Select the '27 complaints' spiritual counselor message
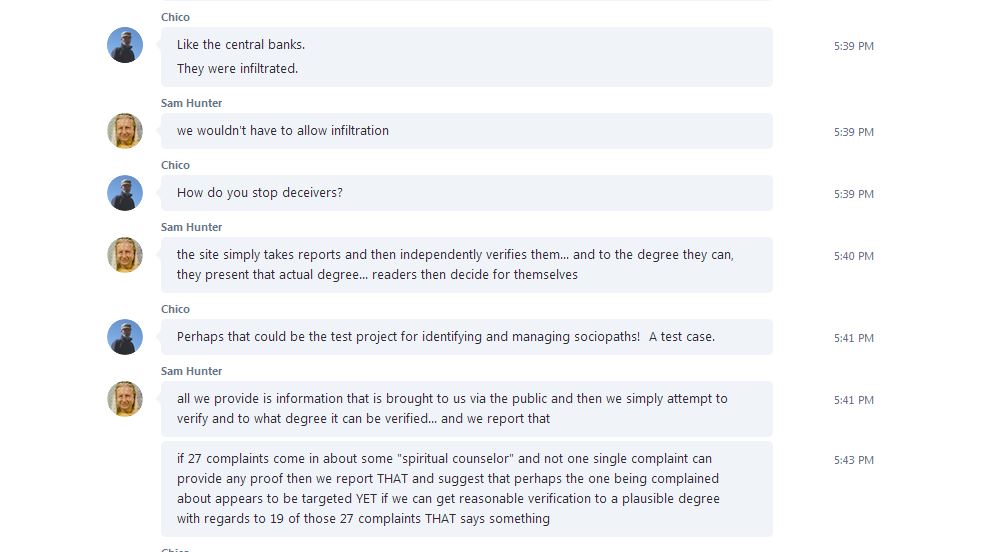Screen dimensions: 982x552 (448, 489)
